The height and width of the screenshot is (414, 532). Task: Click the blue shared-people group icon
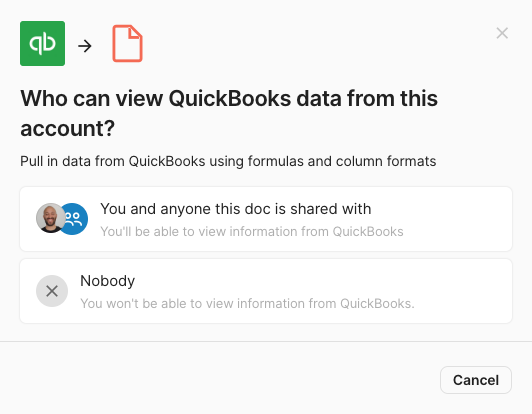pyautogui.click(x=75, y=219)
